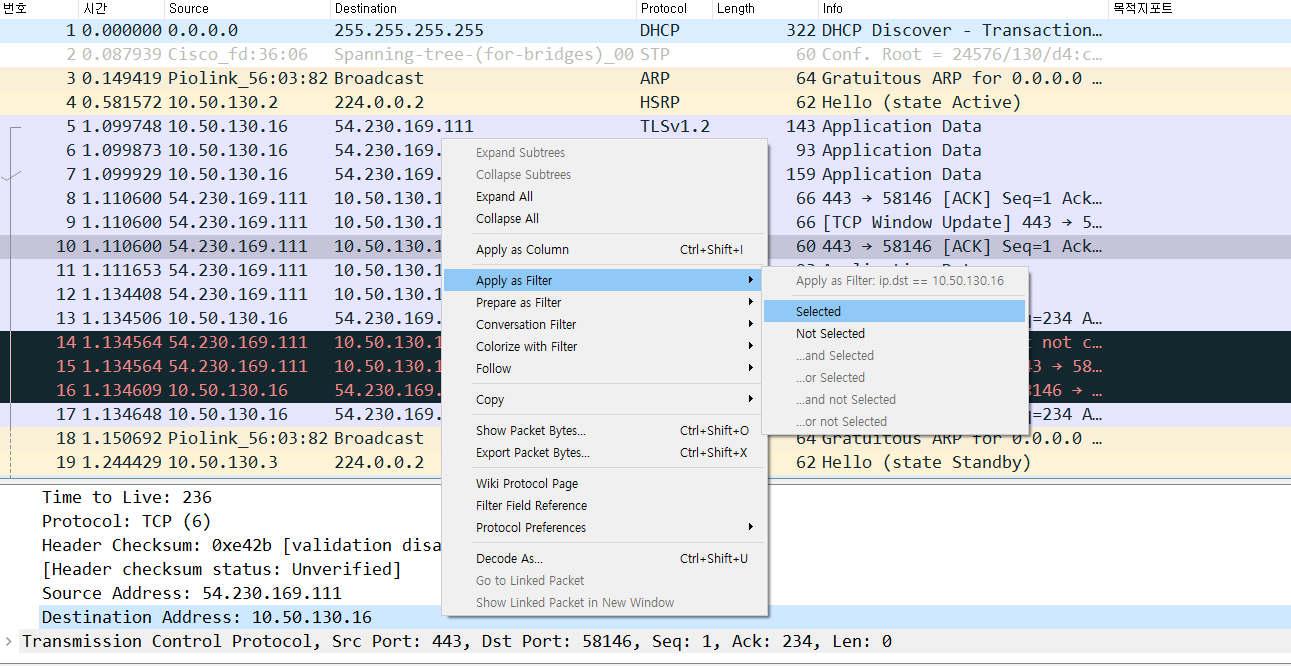This screenshot has height=666, width=1291.
Task: Sort by the 번호 column header
Action: click(x=39, y=8)
